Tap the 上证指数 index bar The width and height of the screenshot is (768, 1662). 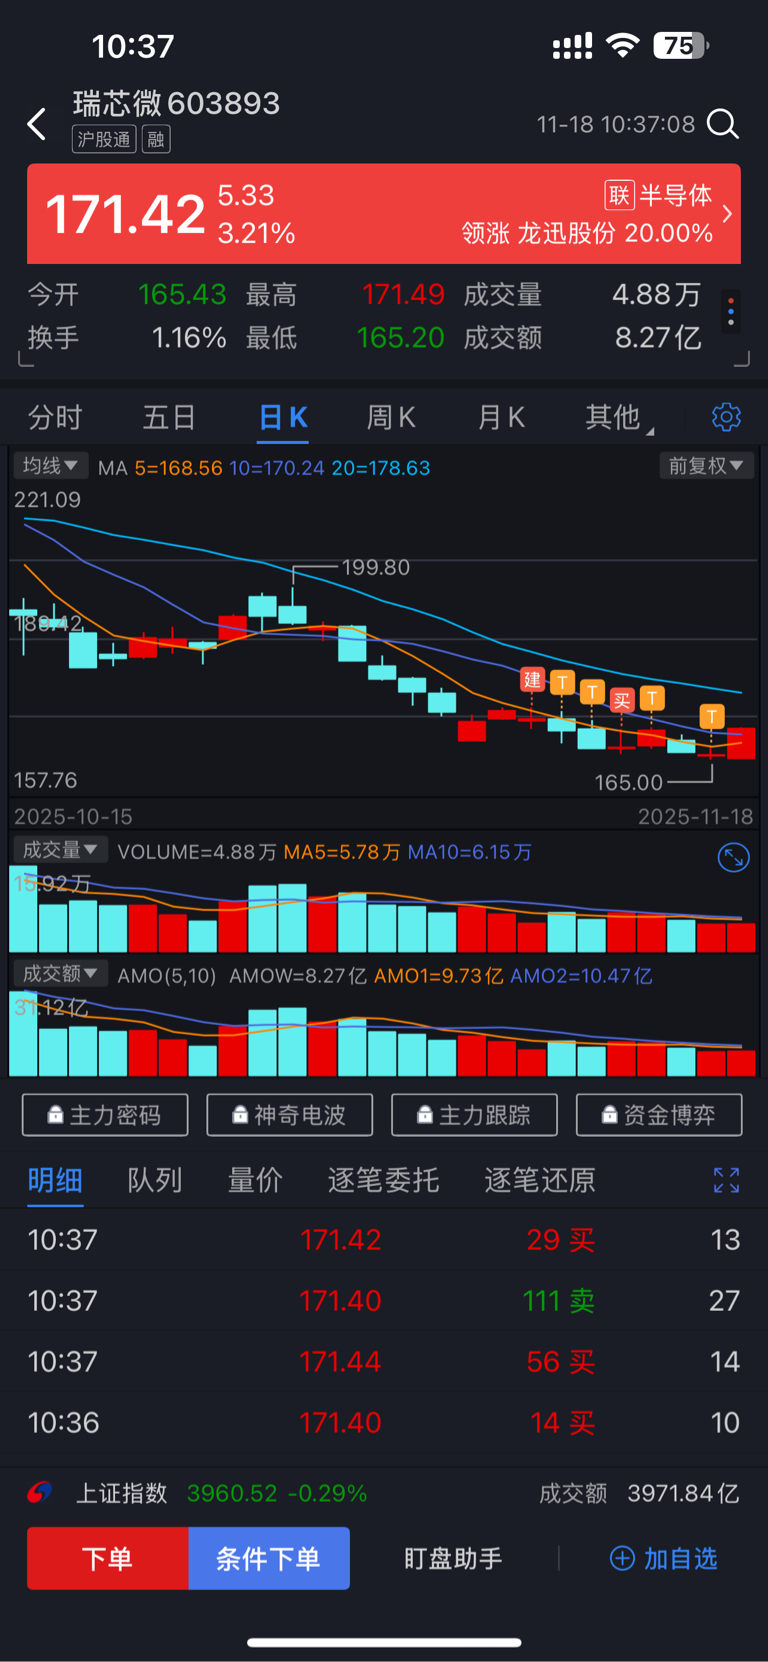pos(384,1493)
